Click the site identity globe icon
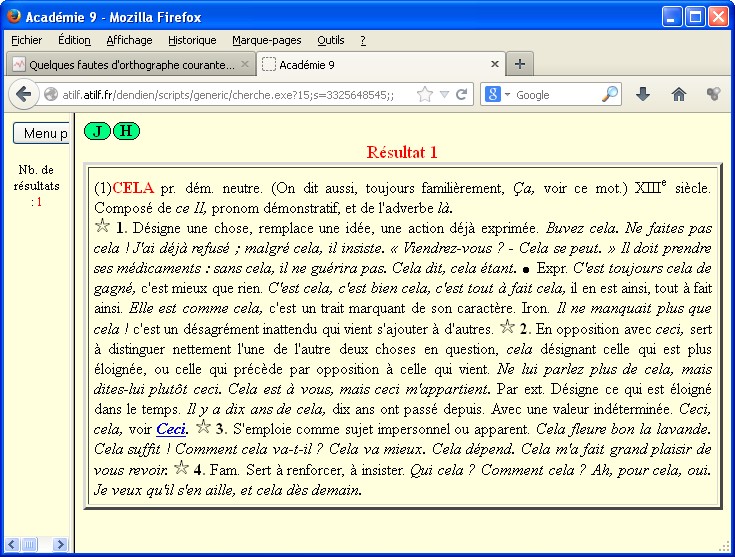Image resolution: width=735 pixels, height=557 pixels. point(51,95)
